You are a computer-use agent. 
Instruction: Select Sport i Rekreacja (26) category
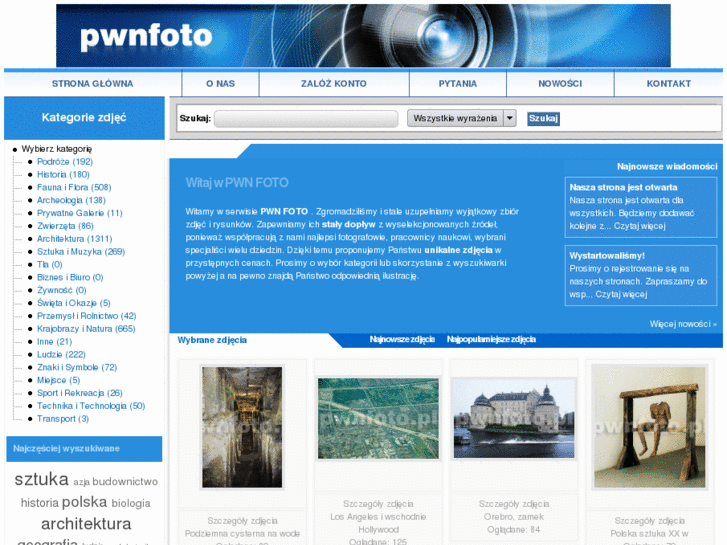click(x=80, y=393)
